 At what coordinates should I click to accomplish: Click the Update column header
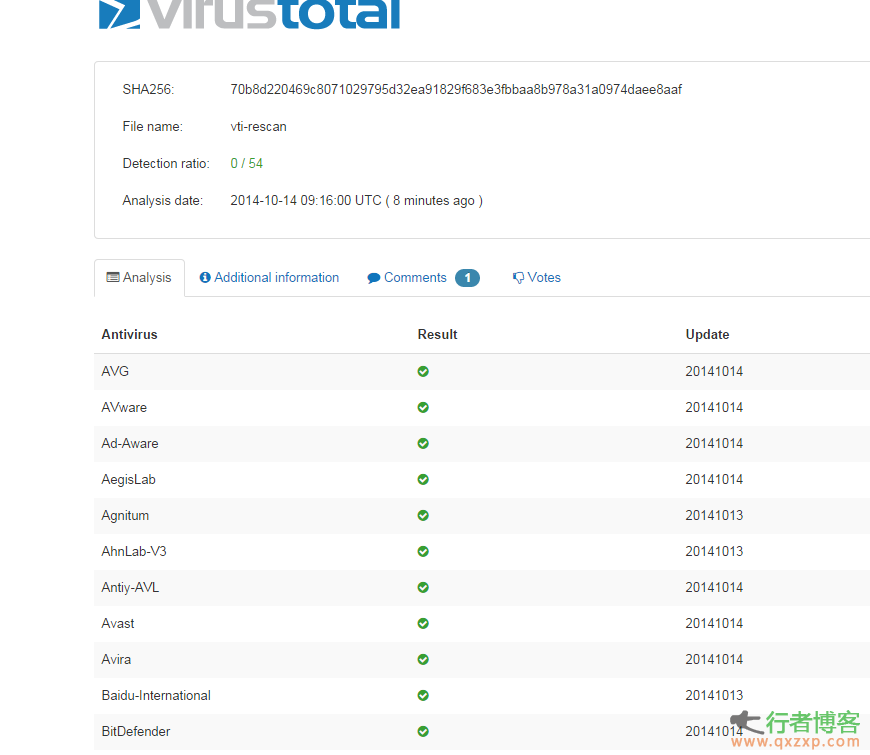pyautogui.click(x=707, y=335)
